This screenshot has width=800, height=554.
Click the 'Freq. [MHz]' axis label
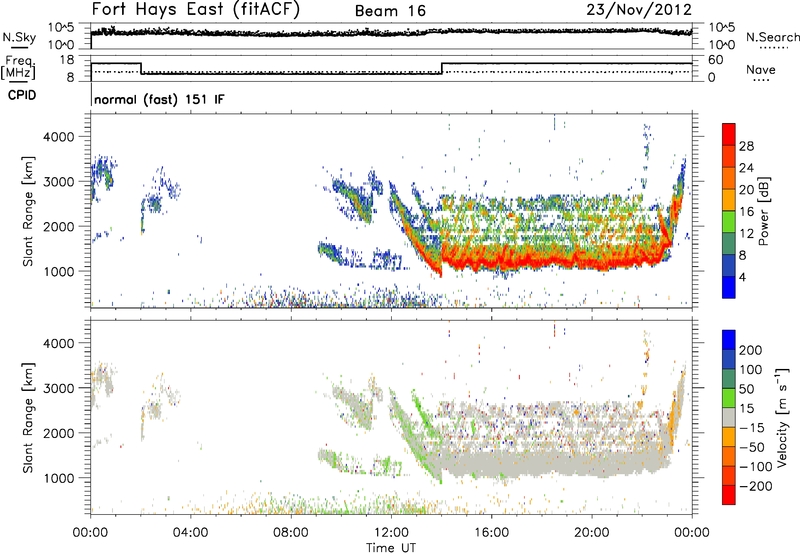click(x=18, y=67)
